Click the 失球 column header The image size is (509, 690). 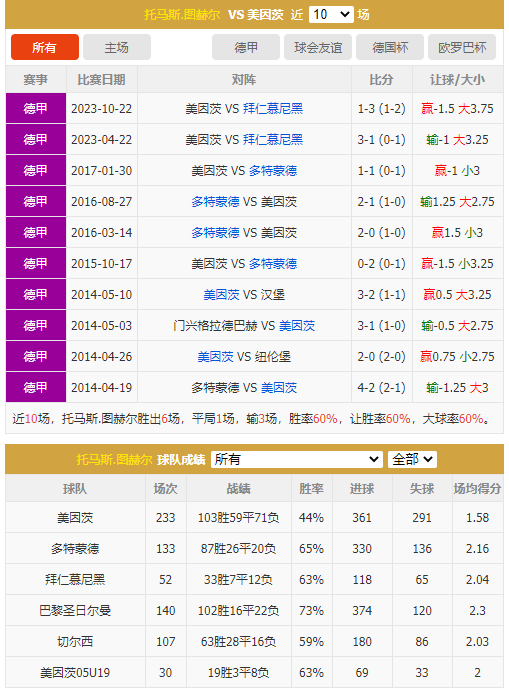[x=422, y=488]
